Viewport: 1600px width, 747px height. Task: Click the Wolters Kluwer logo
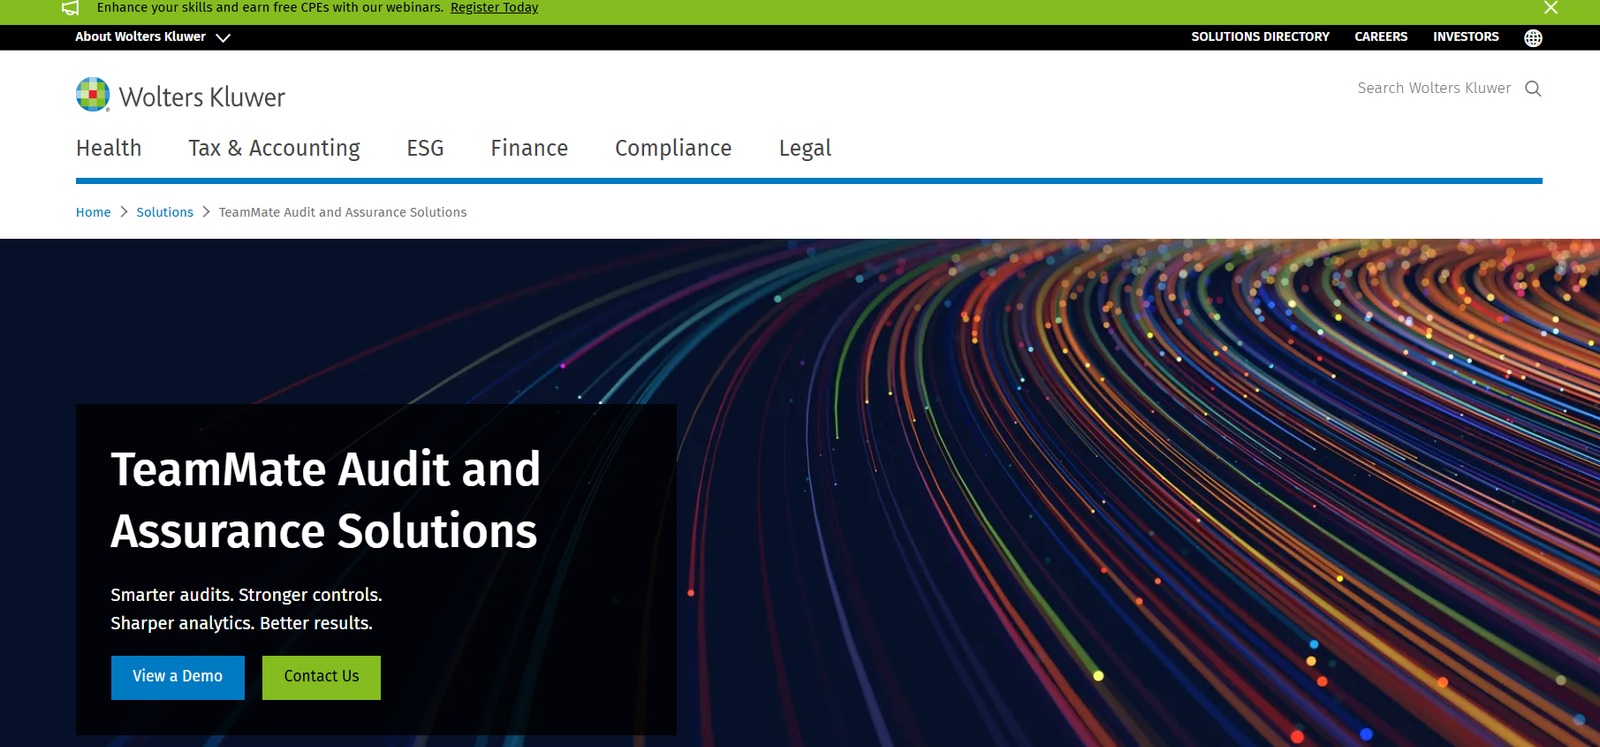181,96
